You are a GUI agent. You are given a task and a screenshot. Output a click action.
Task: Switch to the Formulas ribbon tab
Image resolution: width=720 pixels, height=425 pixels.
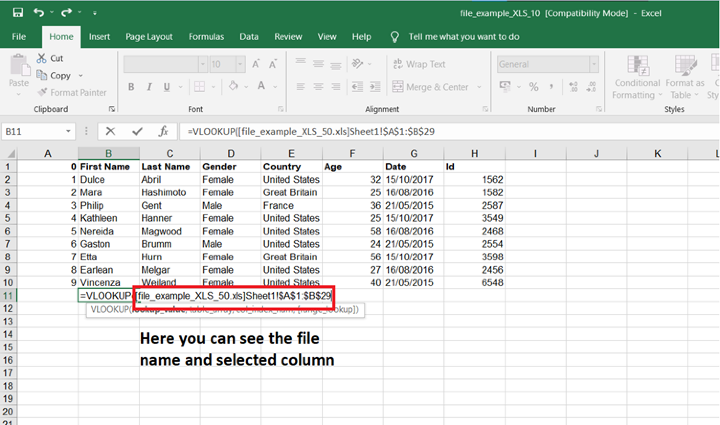click(206, 36)
